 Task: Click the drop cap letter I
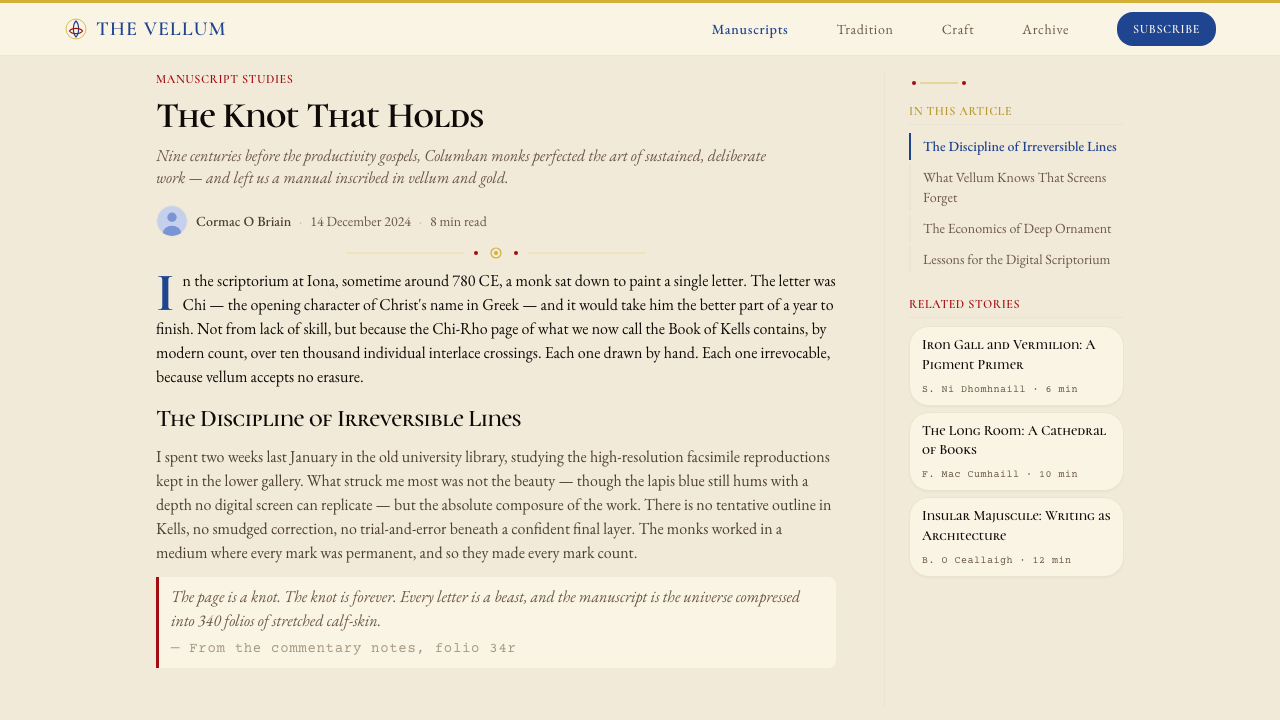pyautogui.click(x=166, y=293)
